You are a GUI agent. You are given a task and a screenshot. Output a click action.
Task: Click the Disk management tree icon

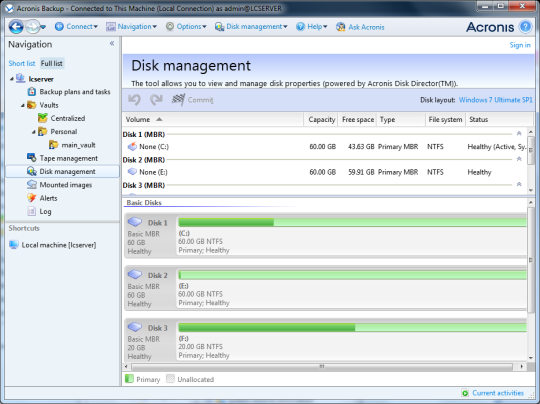point(31,171)
